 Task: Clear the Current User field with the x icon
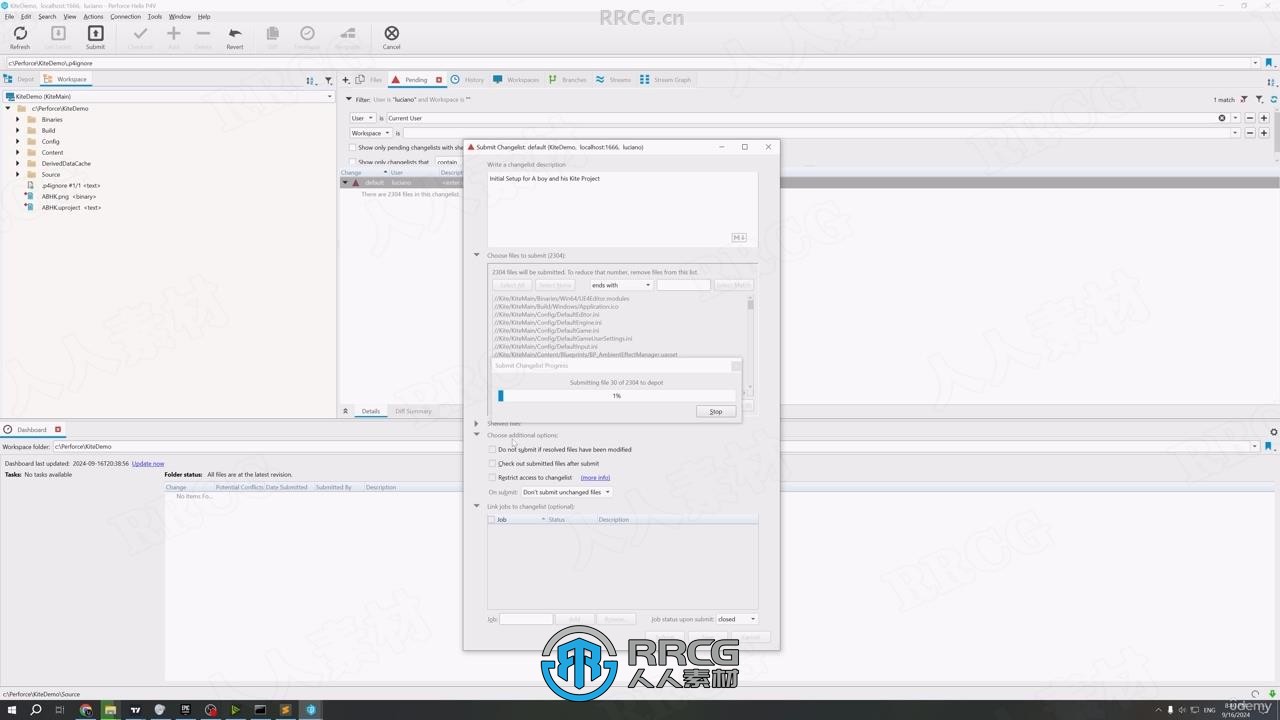(1221, 118)
